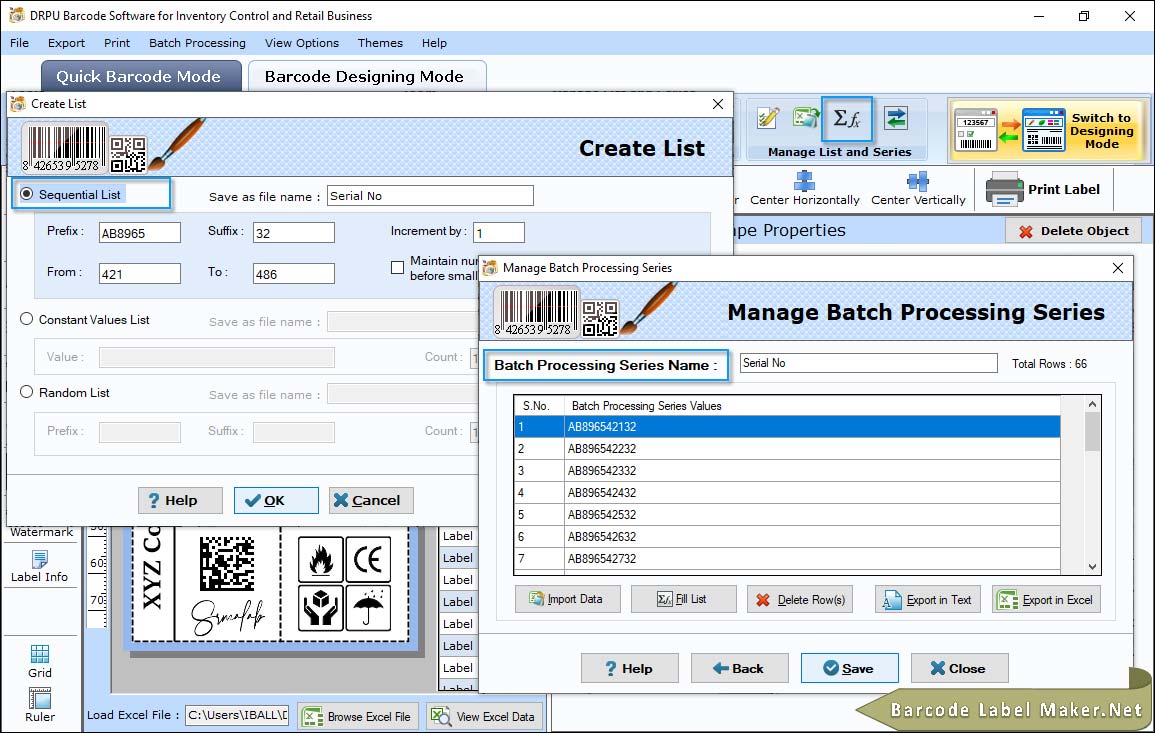Click scroll up arrow in series list
Viewport: 1155px width, 733px height.
[x=1092, y=404]
